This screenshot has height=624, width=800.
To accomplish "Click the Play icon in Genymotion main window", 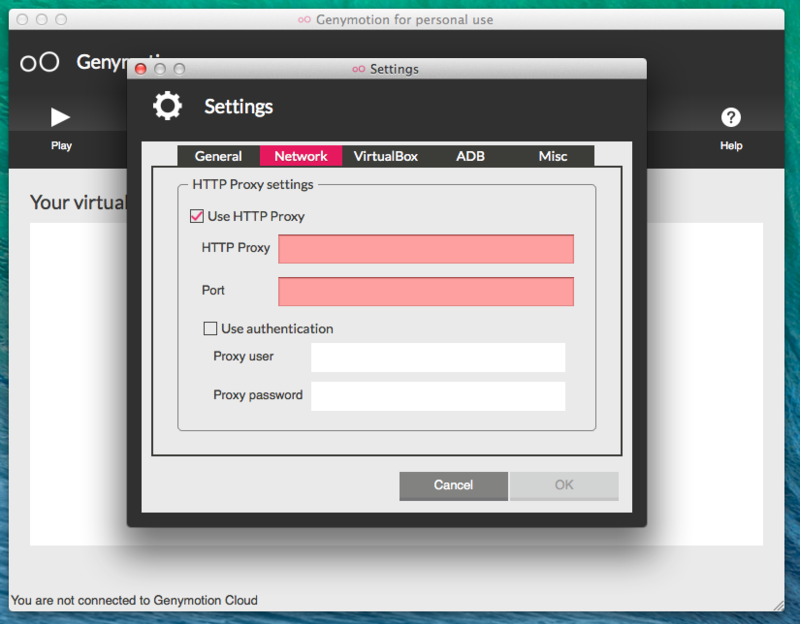I will tap(60, 117).
